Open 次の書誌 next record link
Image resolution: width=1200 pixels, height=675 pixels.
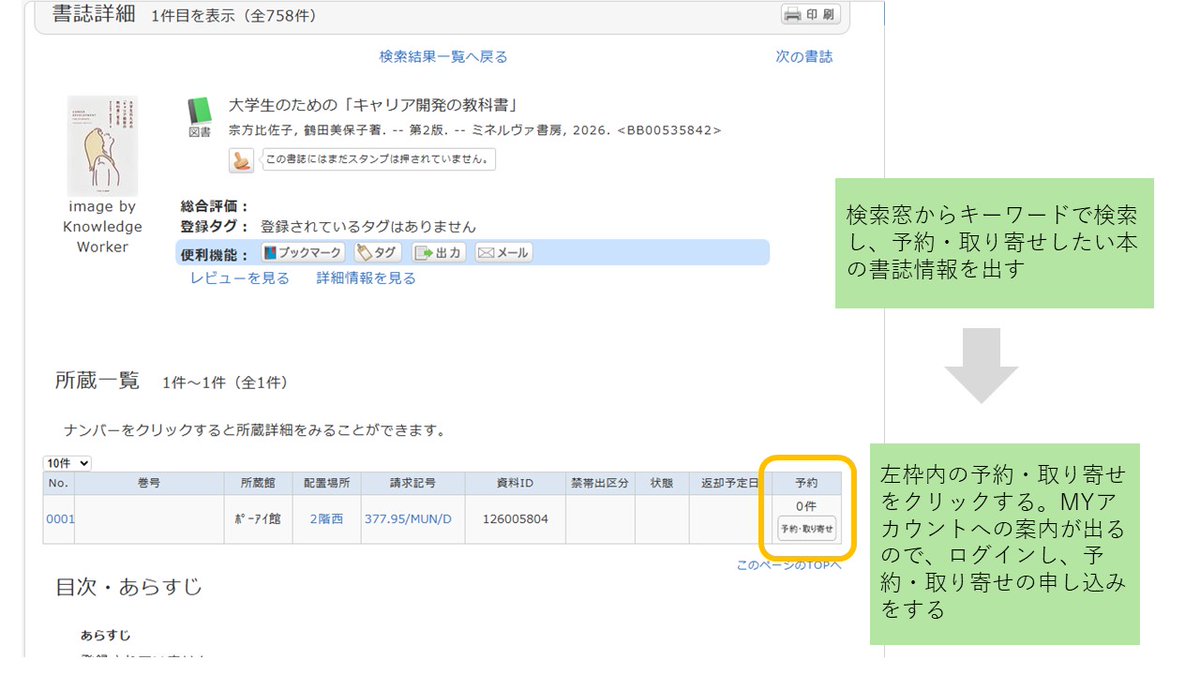tap(804, 57)
